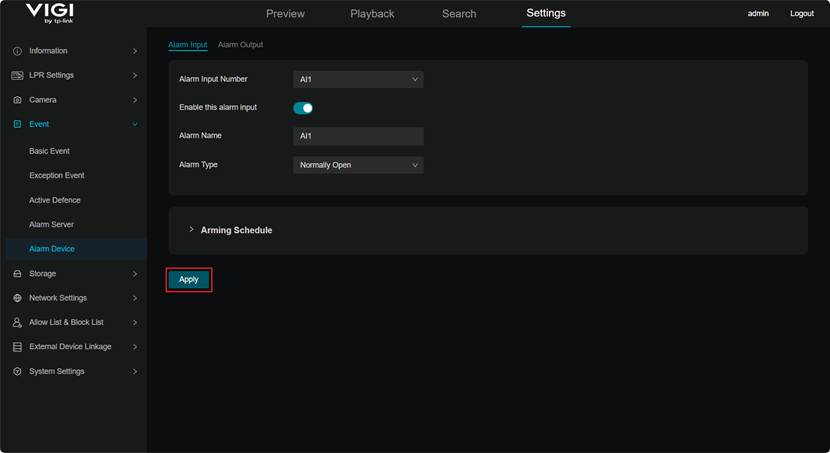
Task: Expand the Network Settings chevron
Action: 135,298
